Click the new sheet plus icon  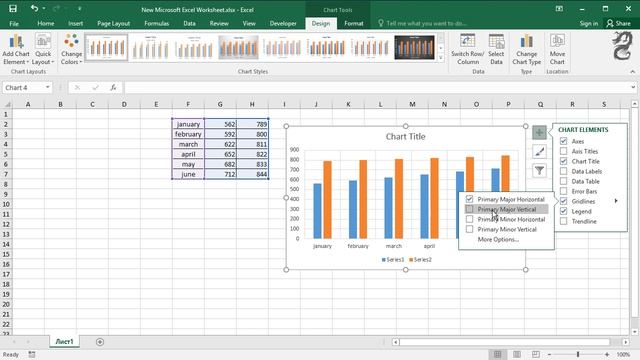pyautogui.click(x=100, y=342)
